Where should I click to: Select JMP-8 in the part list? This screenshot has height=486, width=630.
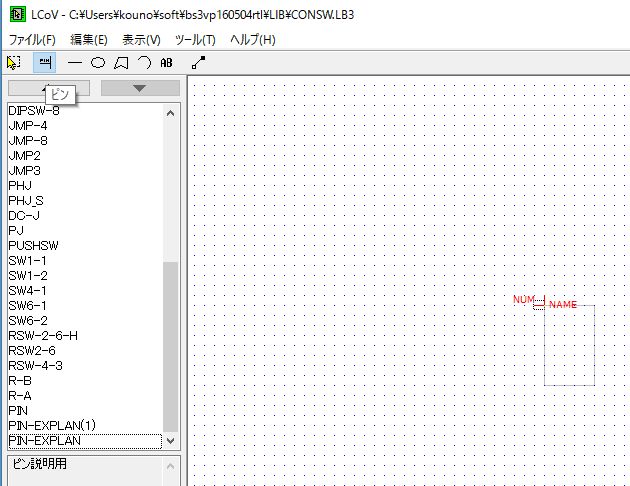[x=85, y=141]
